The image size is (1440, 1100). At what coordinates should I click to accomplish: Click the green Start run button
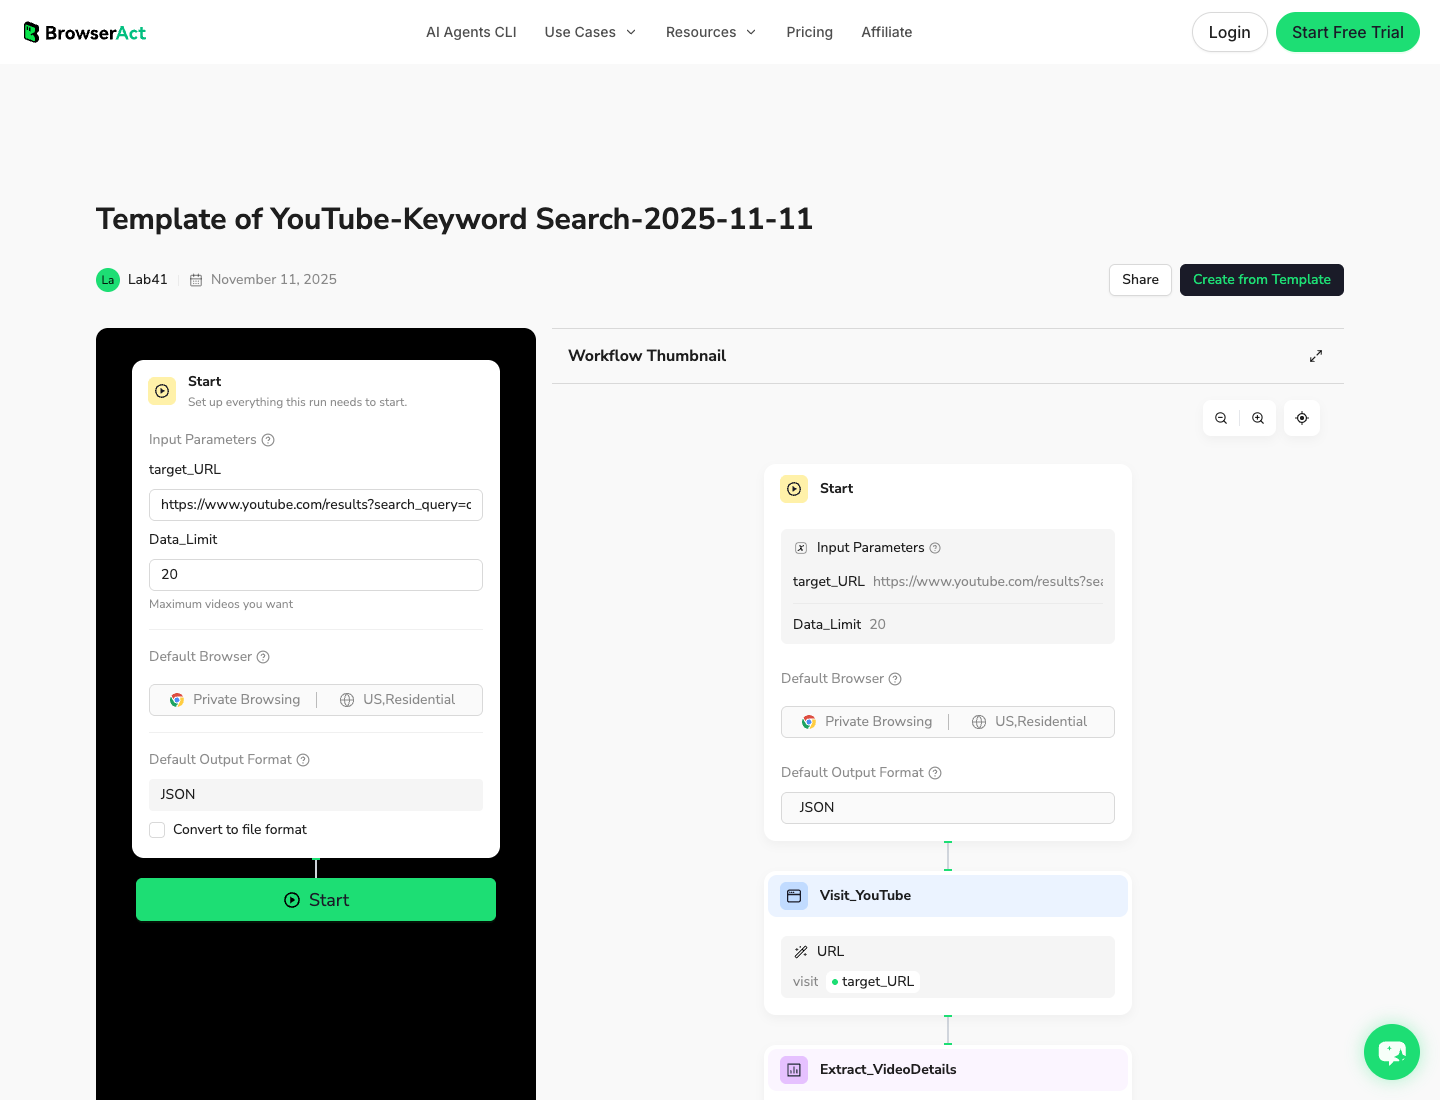coord(316,900)
